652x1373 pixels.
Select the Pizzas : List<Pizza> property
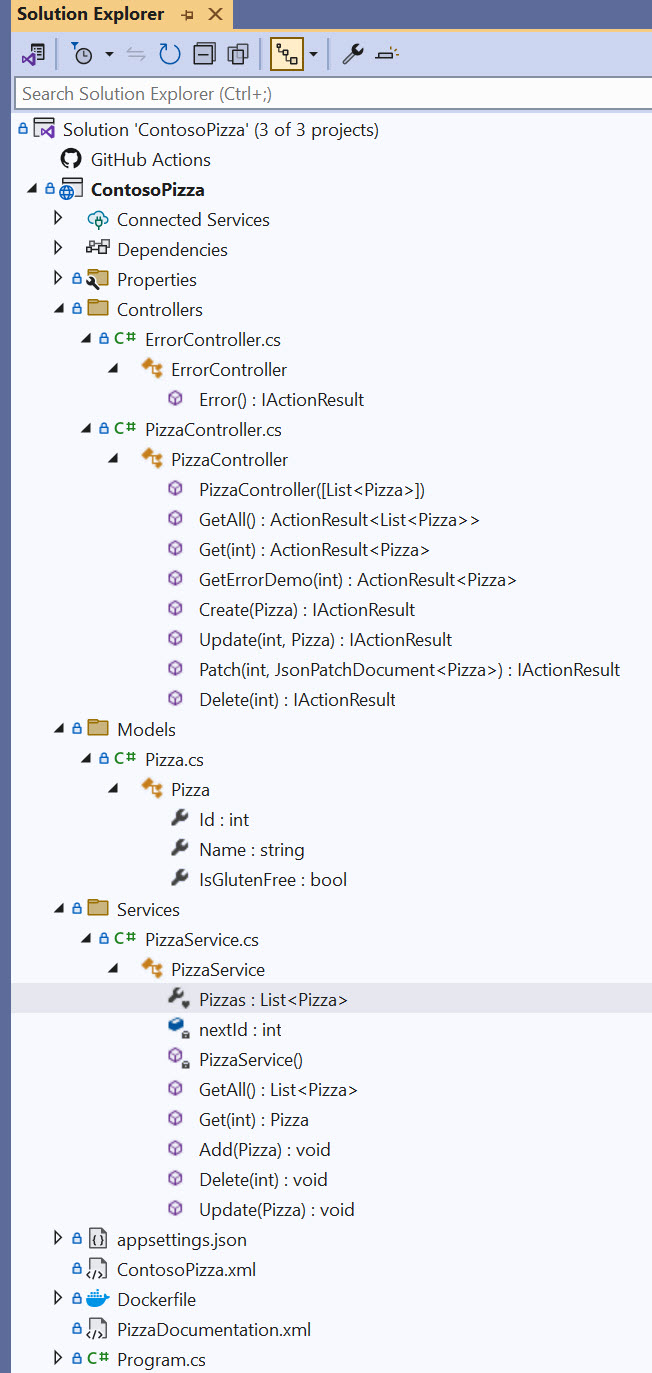tap(273, 999)
